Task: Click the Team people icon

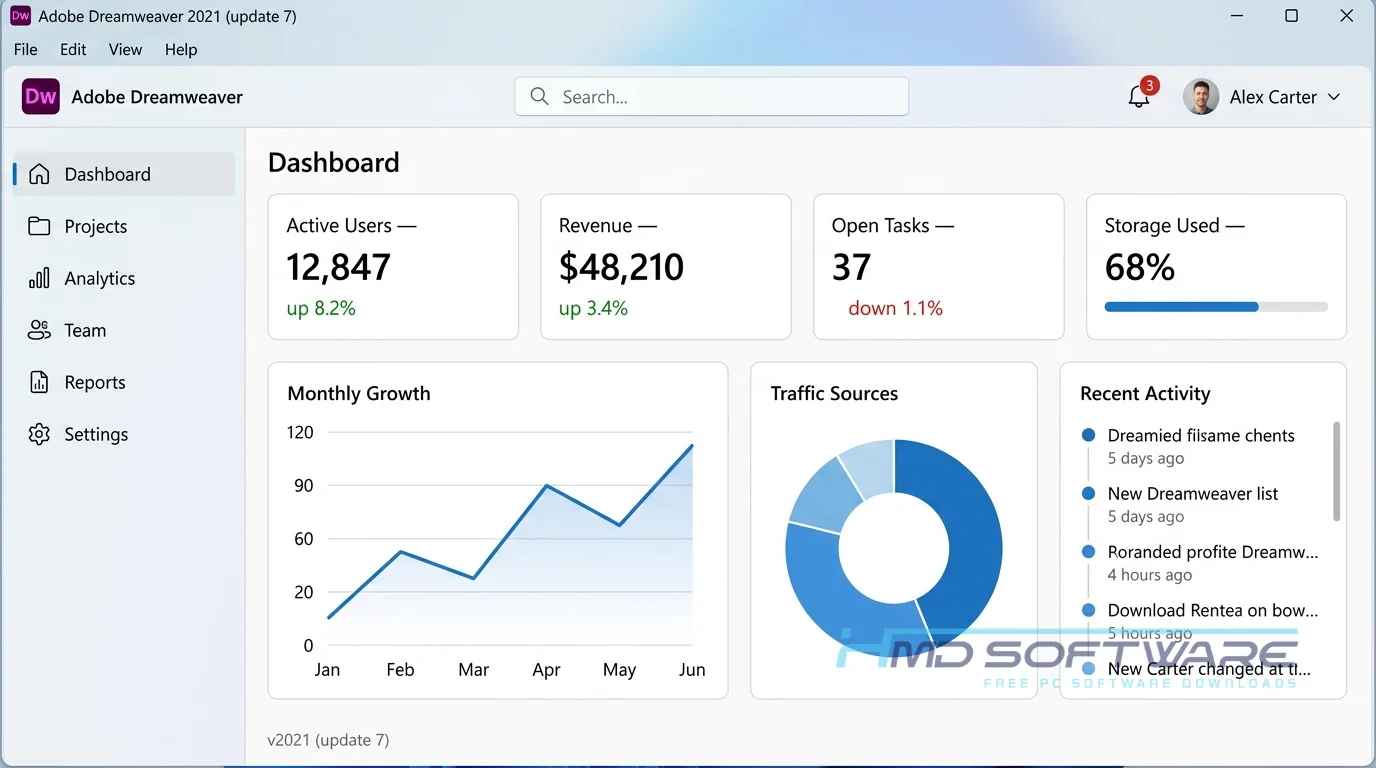Action: point(39,330)
